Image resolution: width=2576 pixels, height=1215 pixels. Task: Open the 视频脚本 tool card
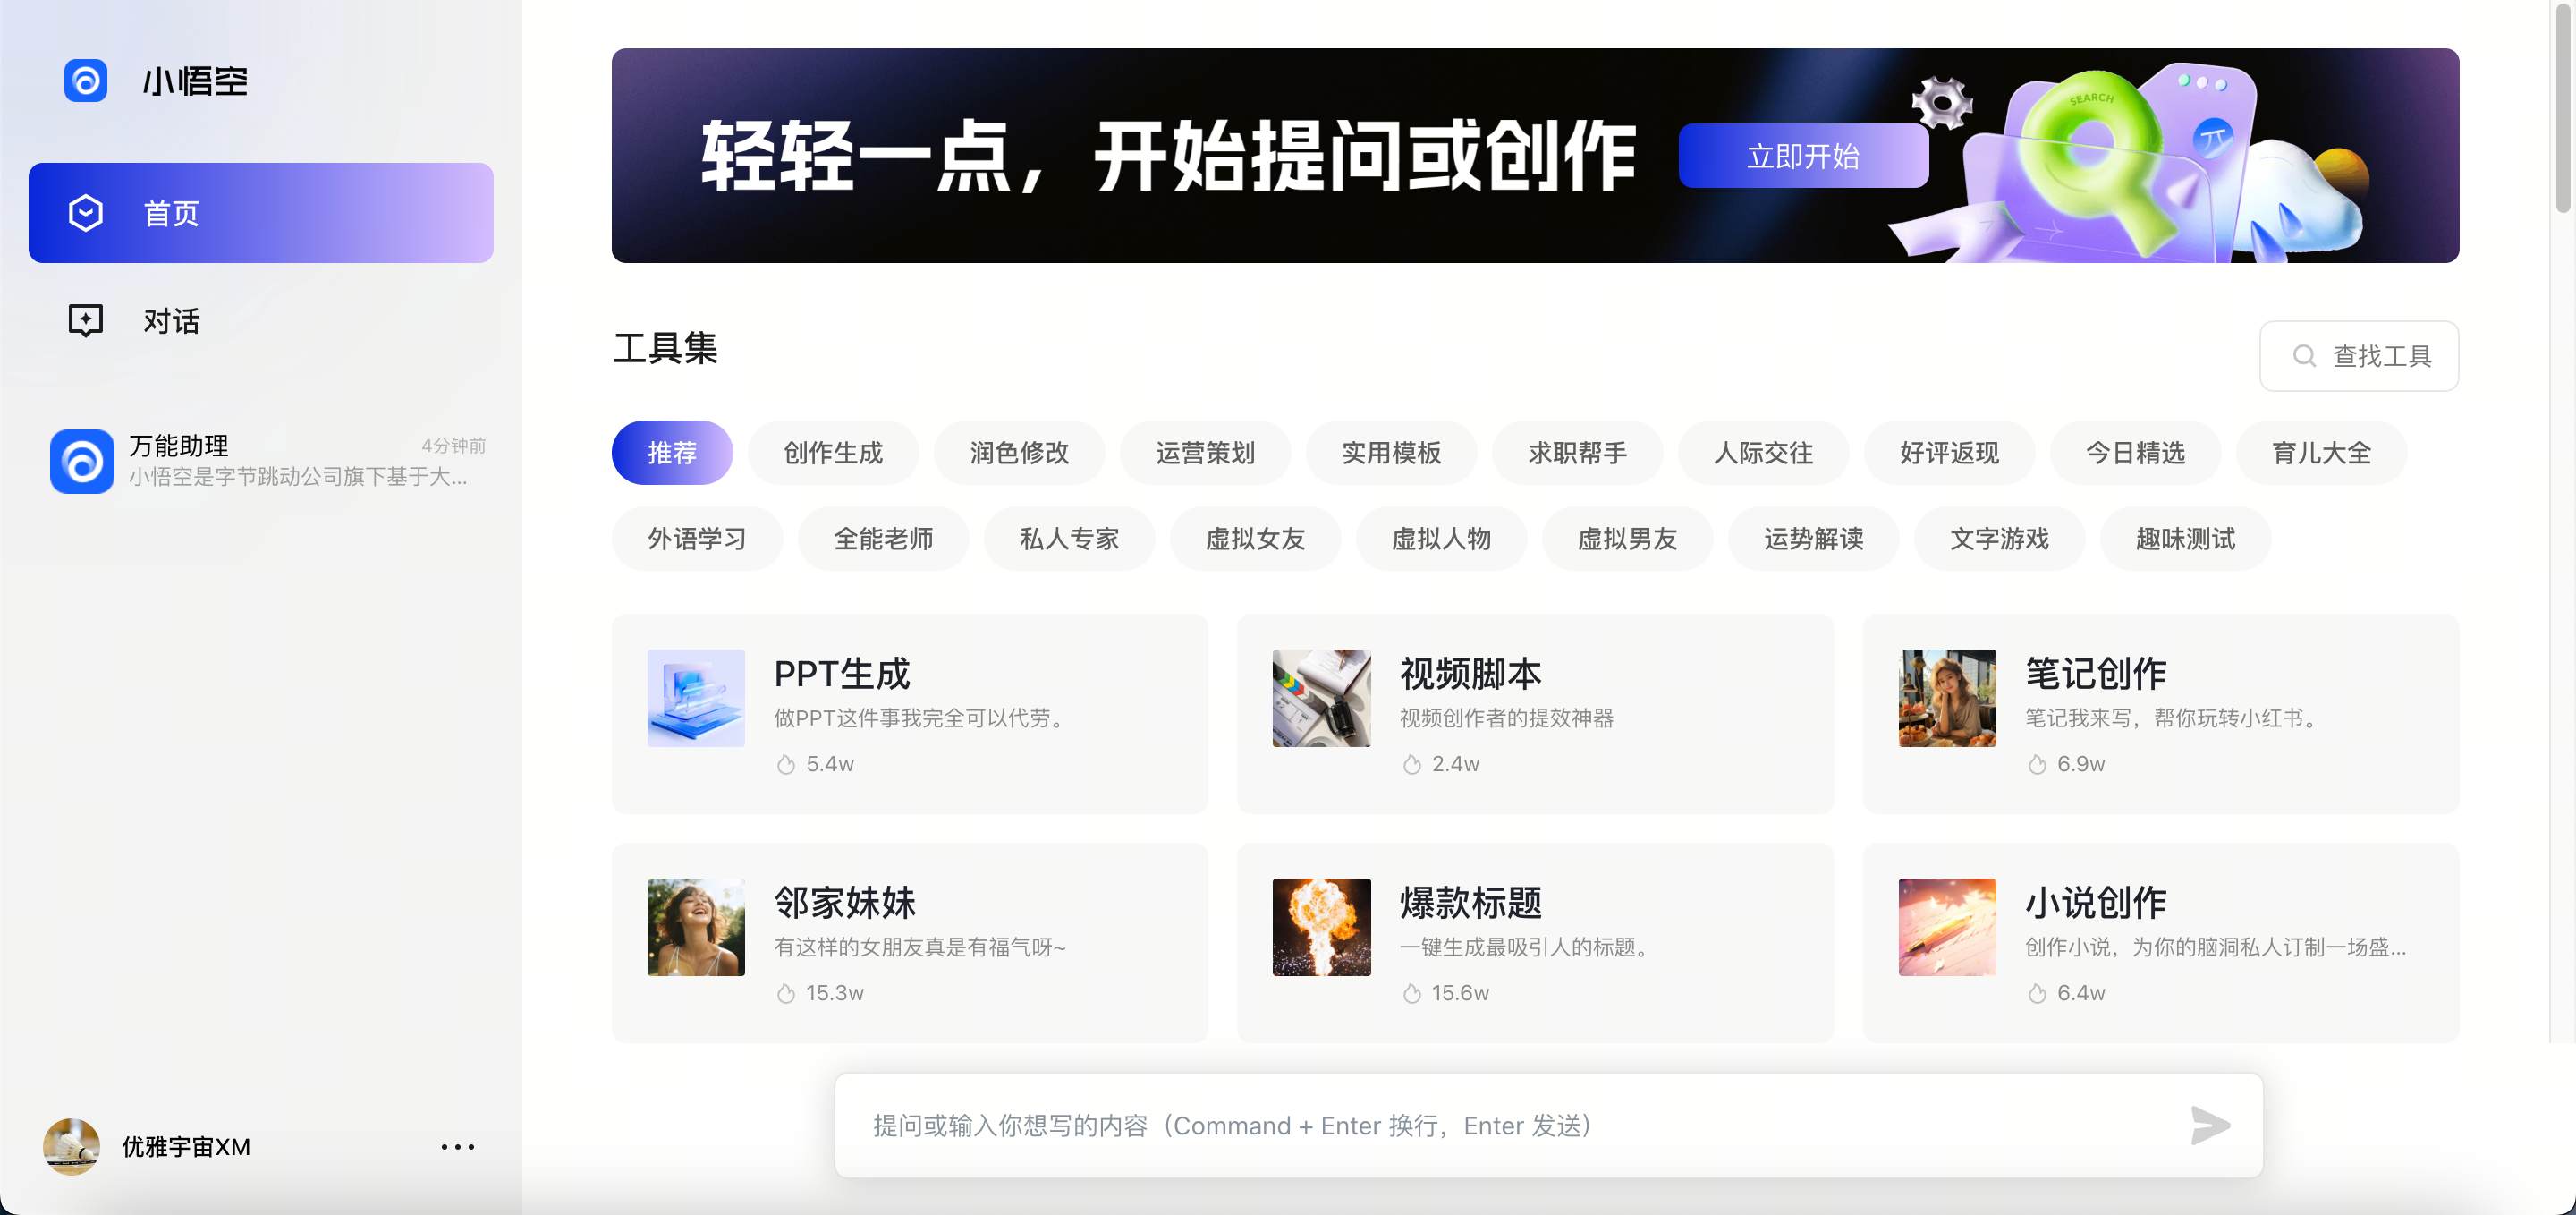[x=1535, y=713]
